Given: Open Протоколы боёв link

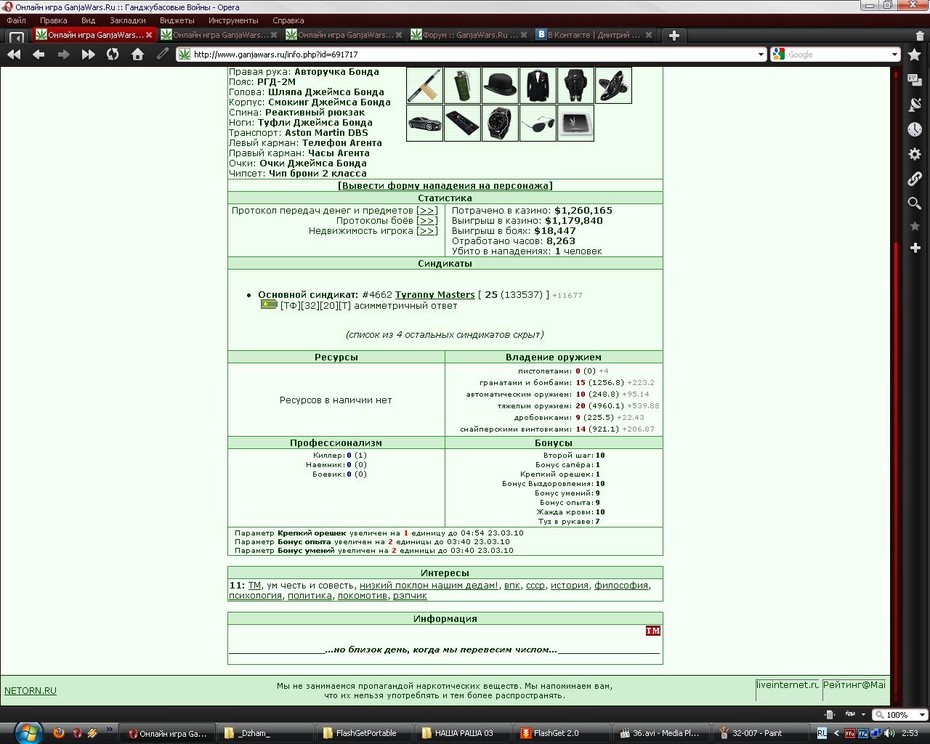Looking at the screenshot, I should click(x=427, y=221).
